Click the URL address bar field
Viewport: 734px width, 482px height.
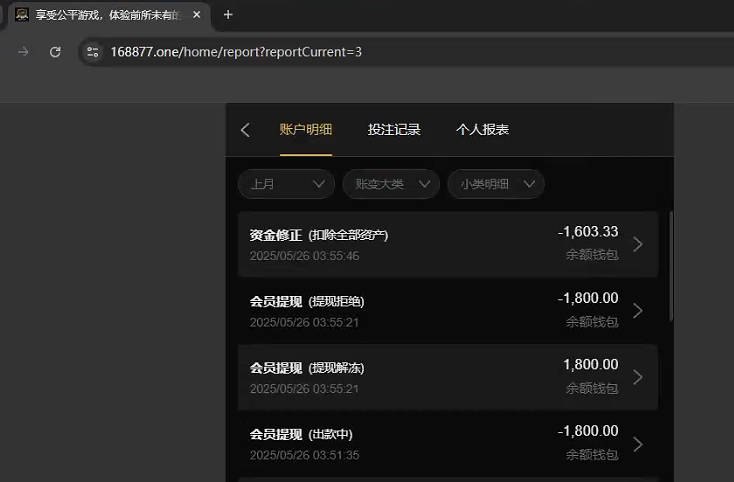click(400, 52)
